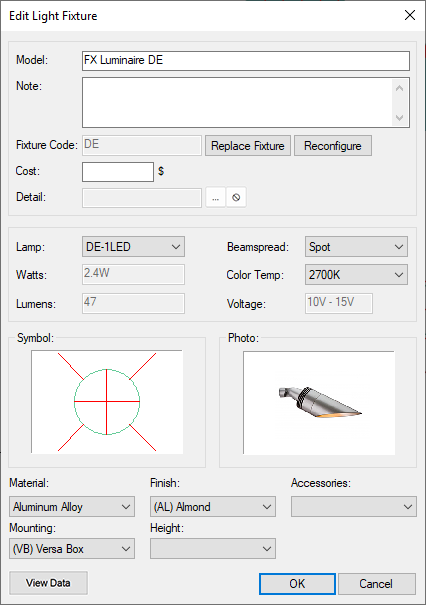
Task: Open the Beamspread dropdown showing Spot
Action: [x=356, y=247]
